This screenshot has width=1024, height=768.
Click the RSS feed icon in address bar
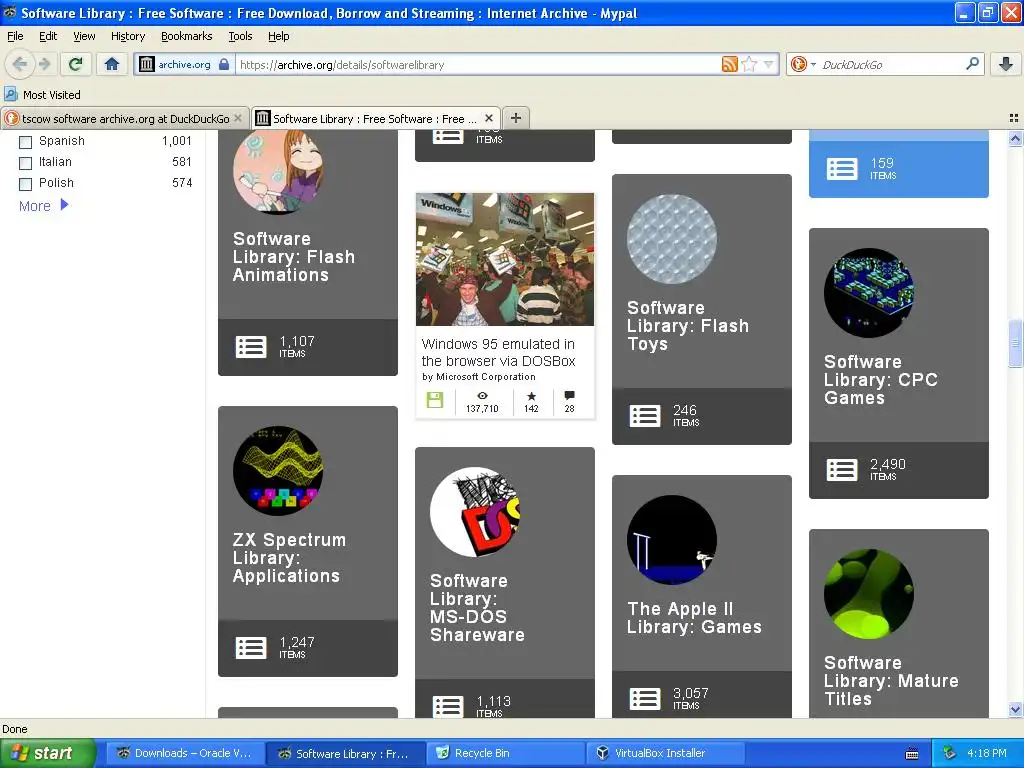(x=729, y=64)
